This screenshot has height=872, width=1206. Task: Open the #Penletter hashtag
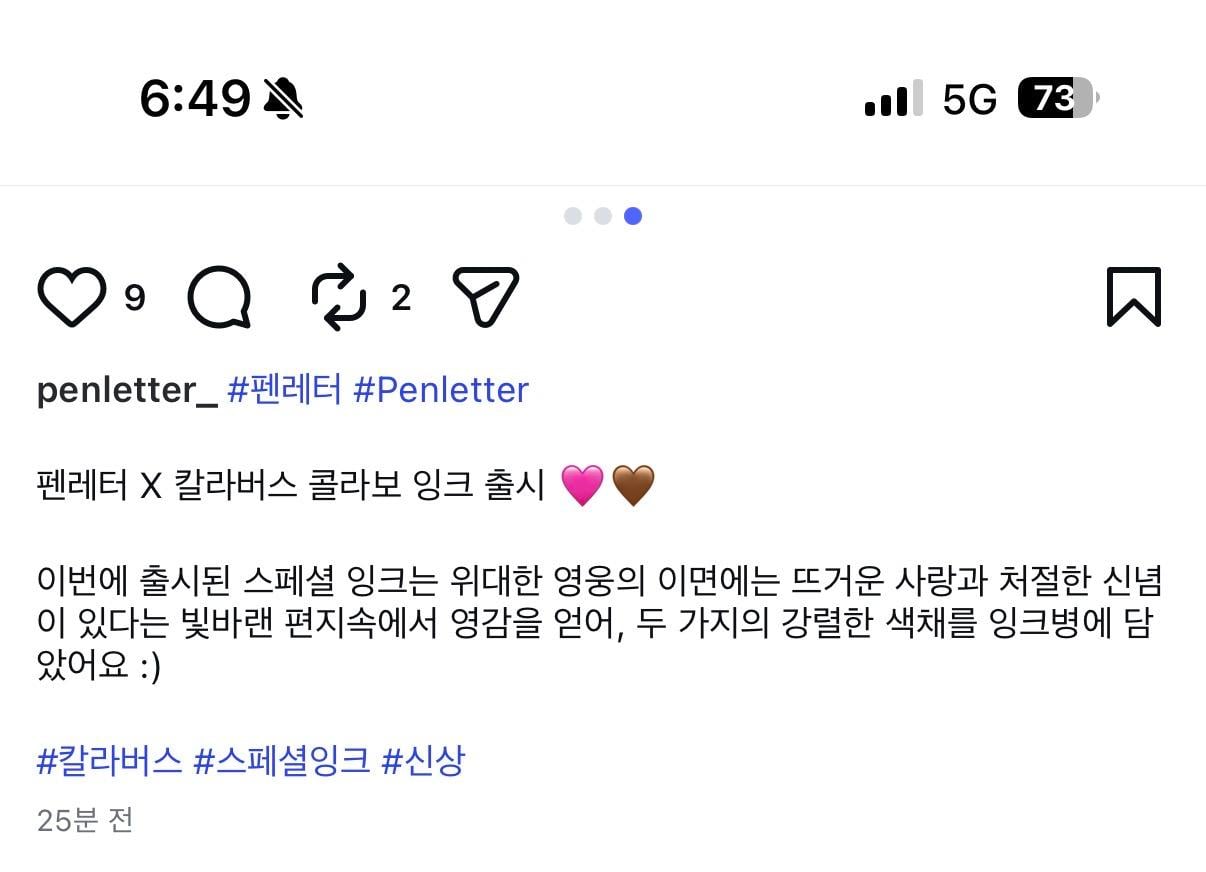[x=441, y=390]
